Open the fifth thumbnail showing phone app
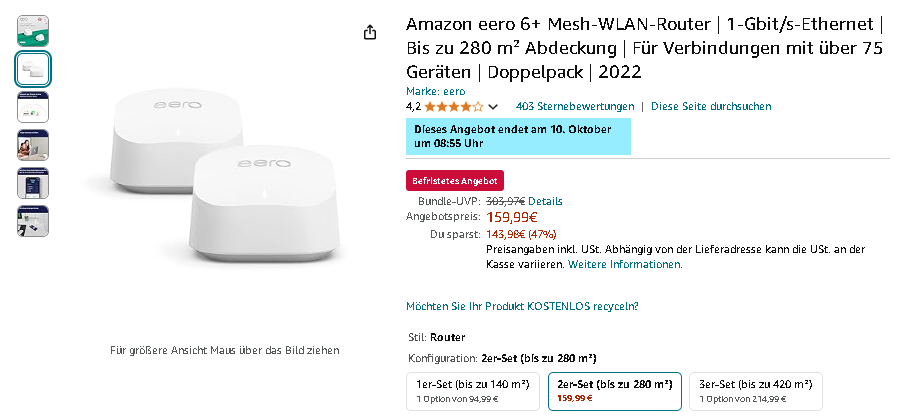The height and width of the screenshot is (420, 905). coord(33,183)
